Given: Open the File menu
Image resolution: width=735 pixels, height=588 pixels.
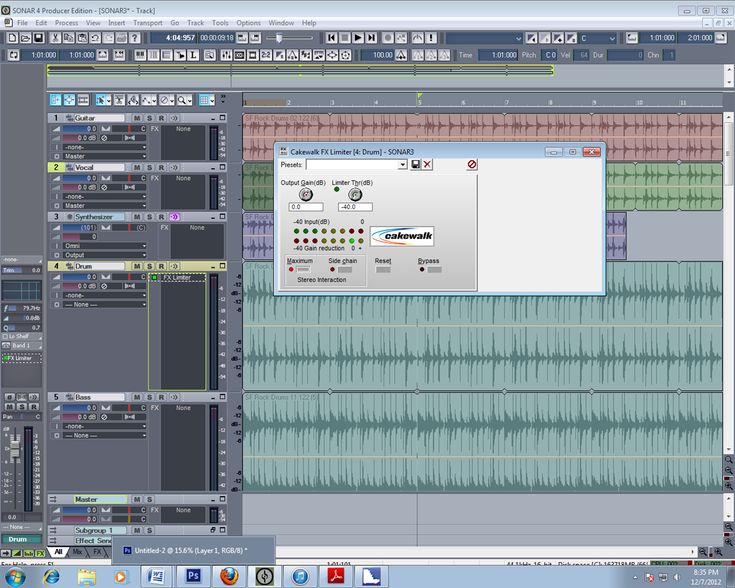Looking at the screenshot, I should tap(22, 23).
